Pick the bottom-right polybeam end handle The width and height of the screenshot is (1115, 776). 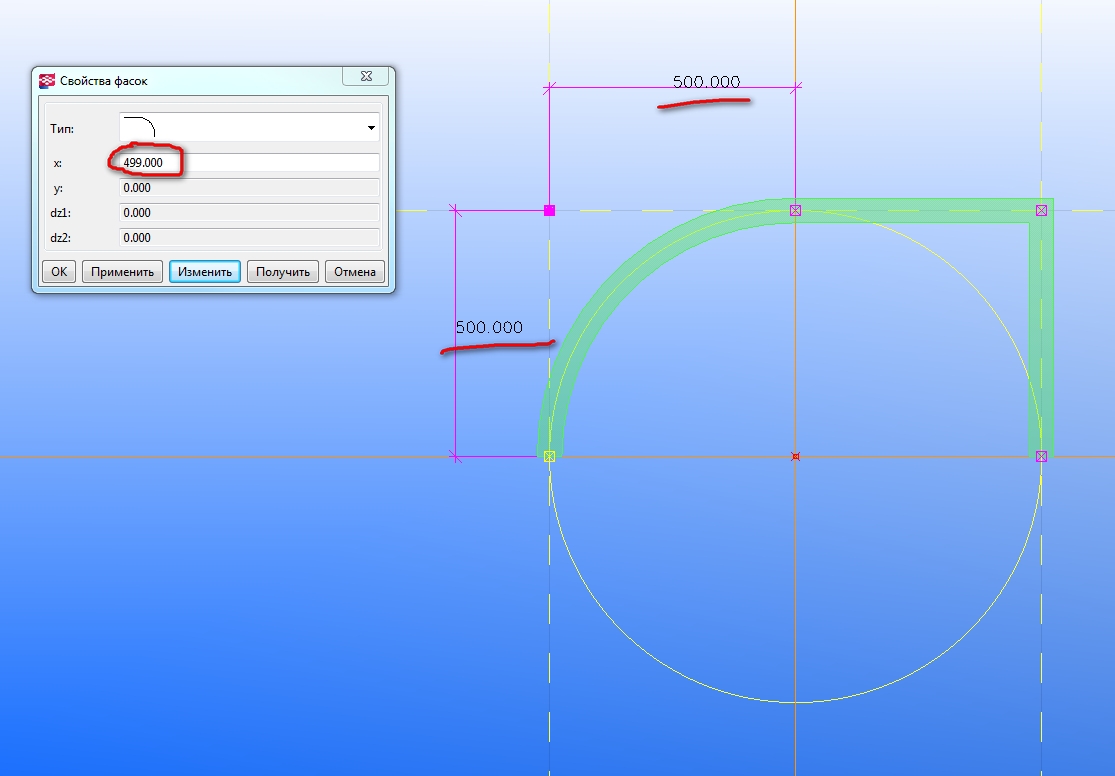(1042, 456)
